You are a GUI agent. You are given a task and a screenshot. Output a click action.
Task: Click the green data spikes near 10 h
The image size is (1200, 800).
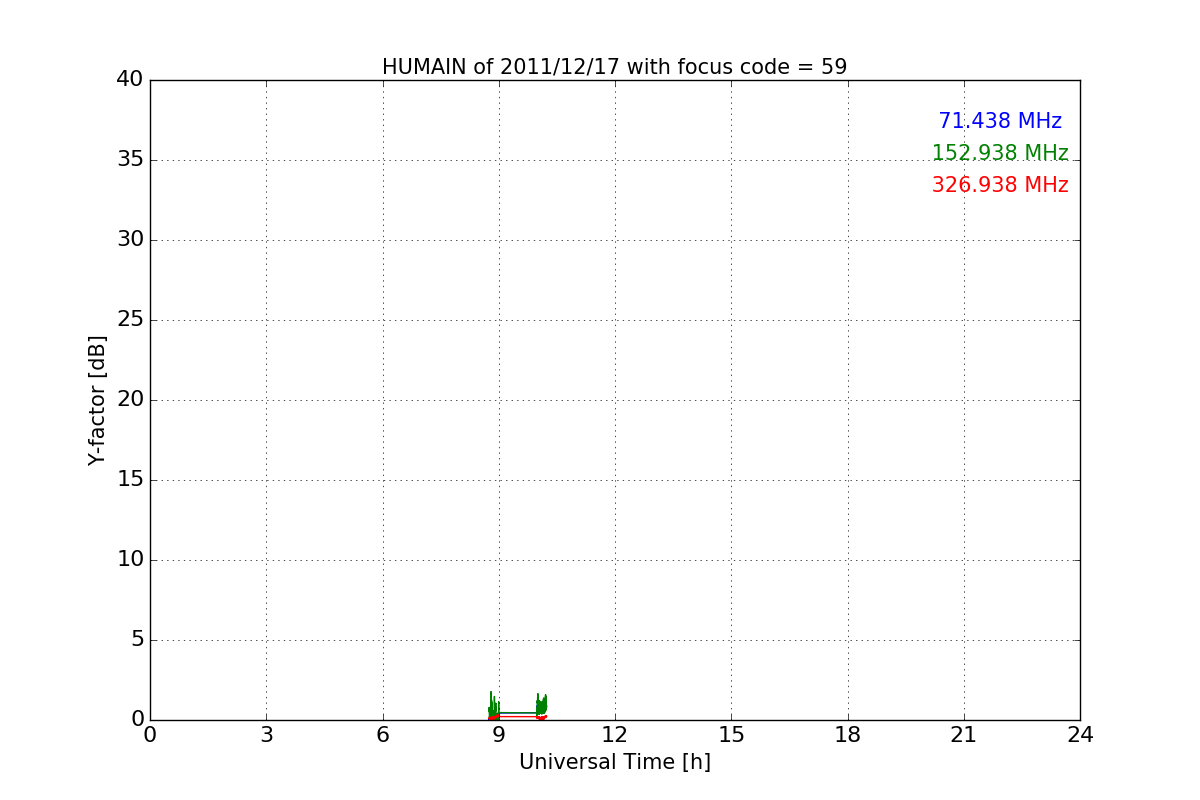[x=541, y=706]
